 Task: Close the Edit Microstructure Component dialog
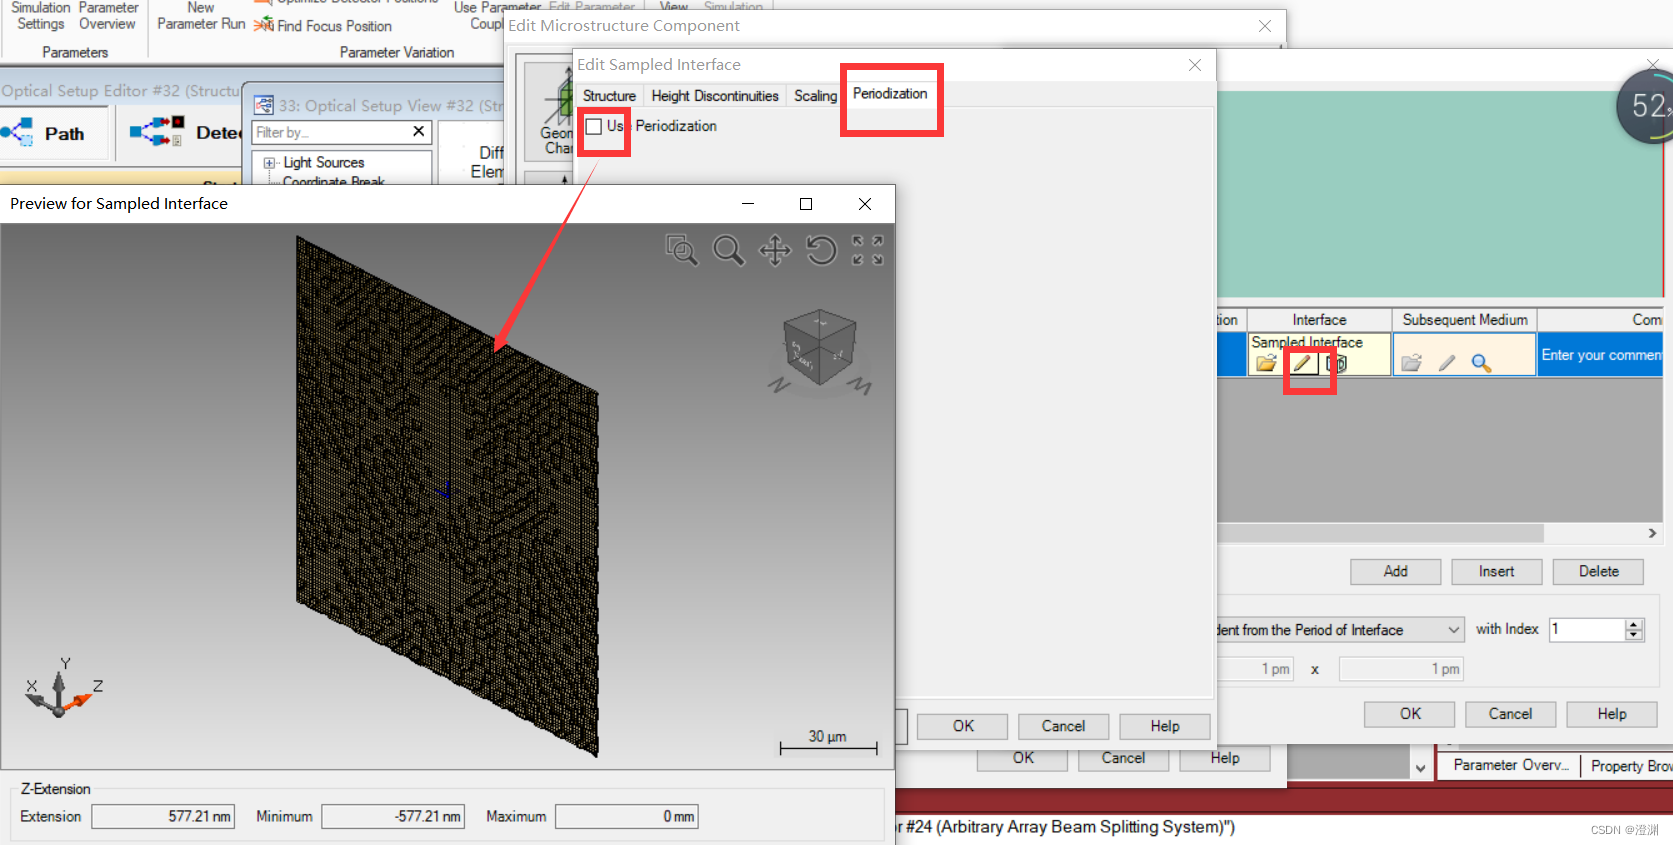click(1265, 26)
